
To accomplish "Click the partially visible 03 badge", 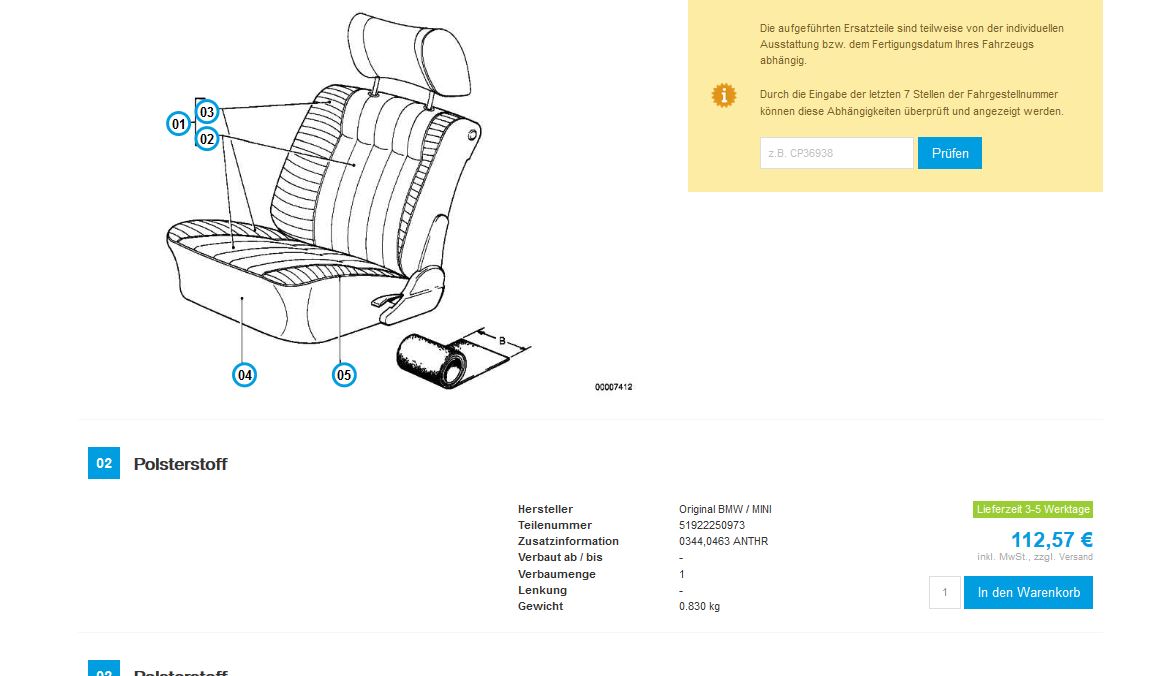I will [104, 668].
